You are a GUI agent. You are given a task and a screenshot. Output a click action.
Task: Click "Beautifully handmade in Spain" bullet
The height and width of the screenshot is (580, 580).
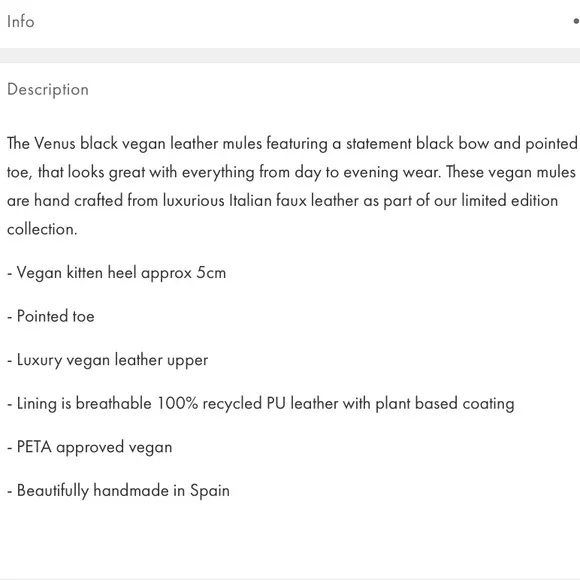(x=118, y=491)
